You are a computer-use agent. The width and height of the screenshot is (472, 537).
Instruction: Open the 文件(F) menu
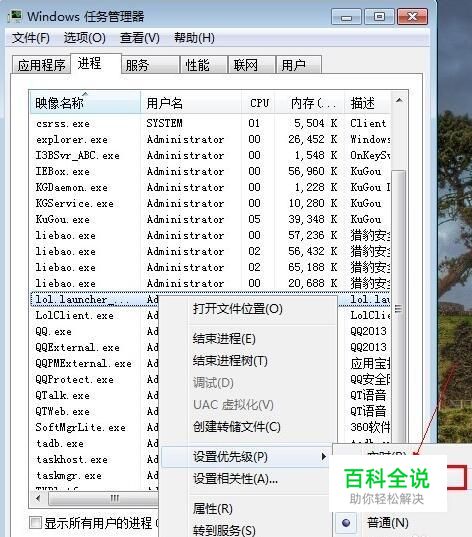(x=31, y=38)
